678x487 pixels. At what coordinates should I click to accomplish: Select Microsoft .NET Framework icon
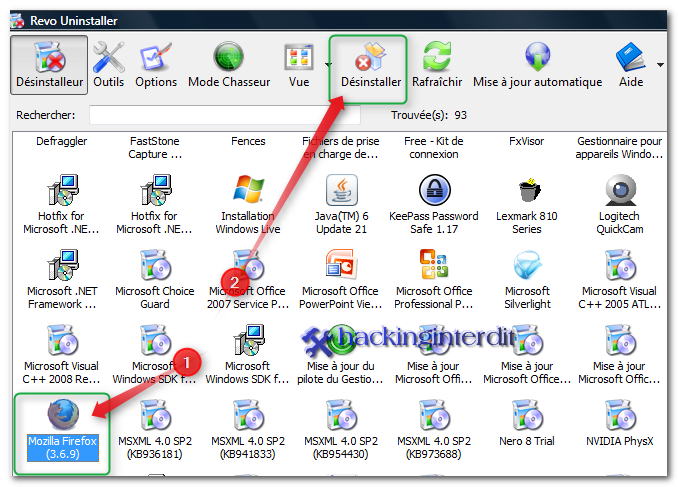[x=63, y=265]
